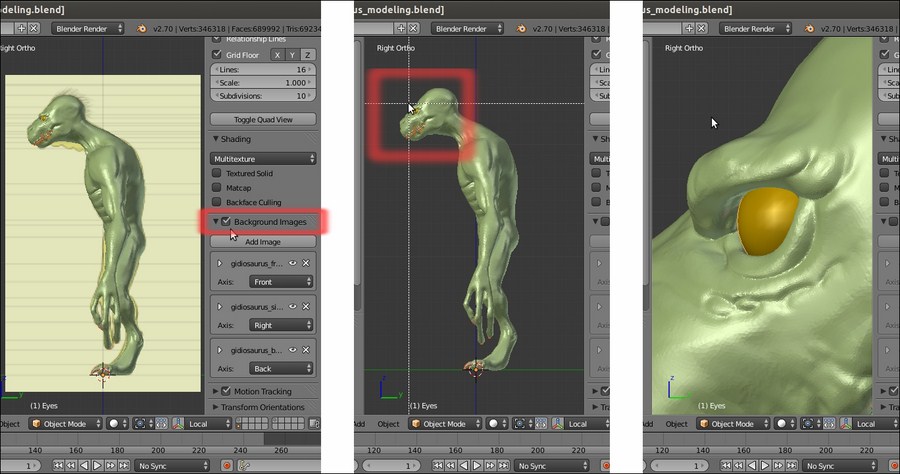Enable the Matcap checkbox
Image resolution: width=900 pixels, height=474 pixels.
tap(217, 187)
